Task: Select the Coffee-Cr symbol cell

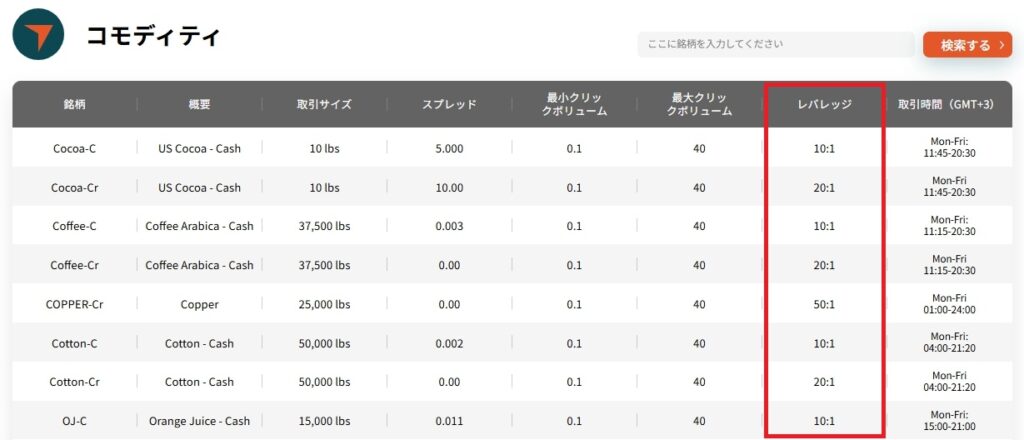Action: (74, 265)
